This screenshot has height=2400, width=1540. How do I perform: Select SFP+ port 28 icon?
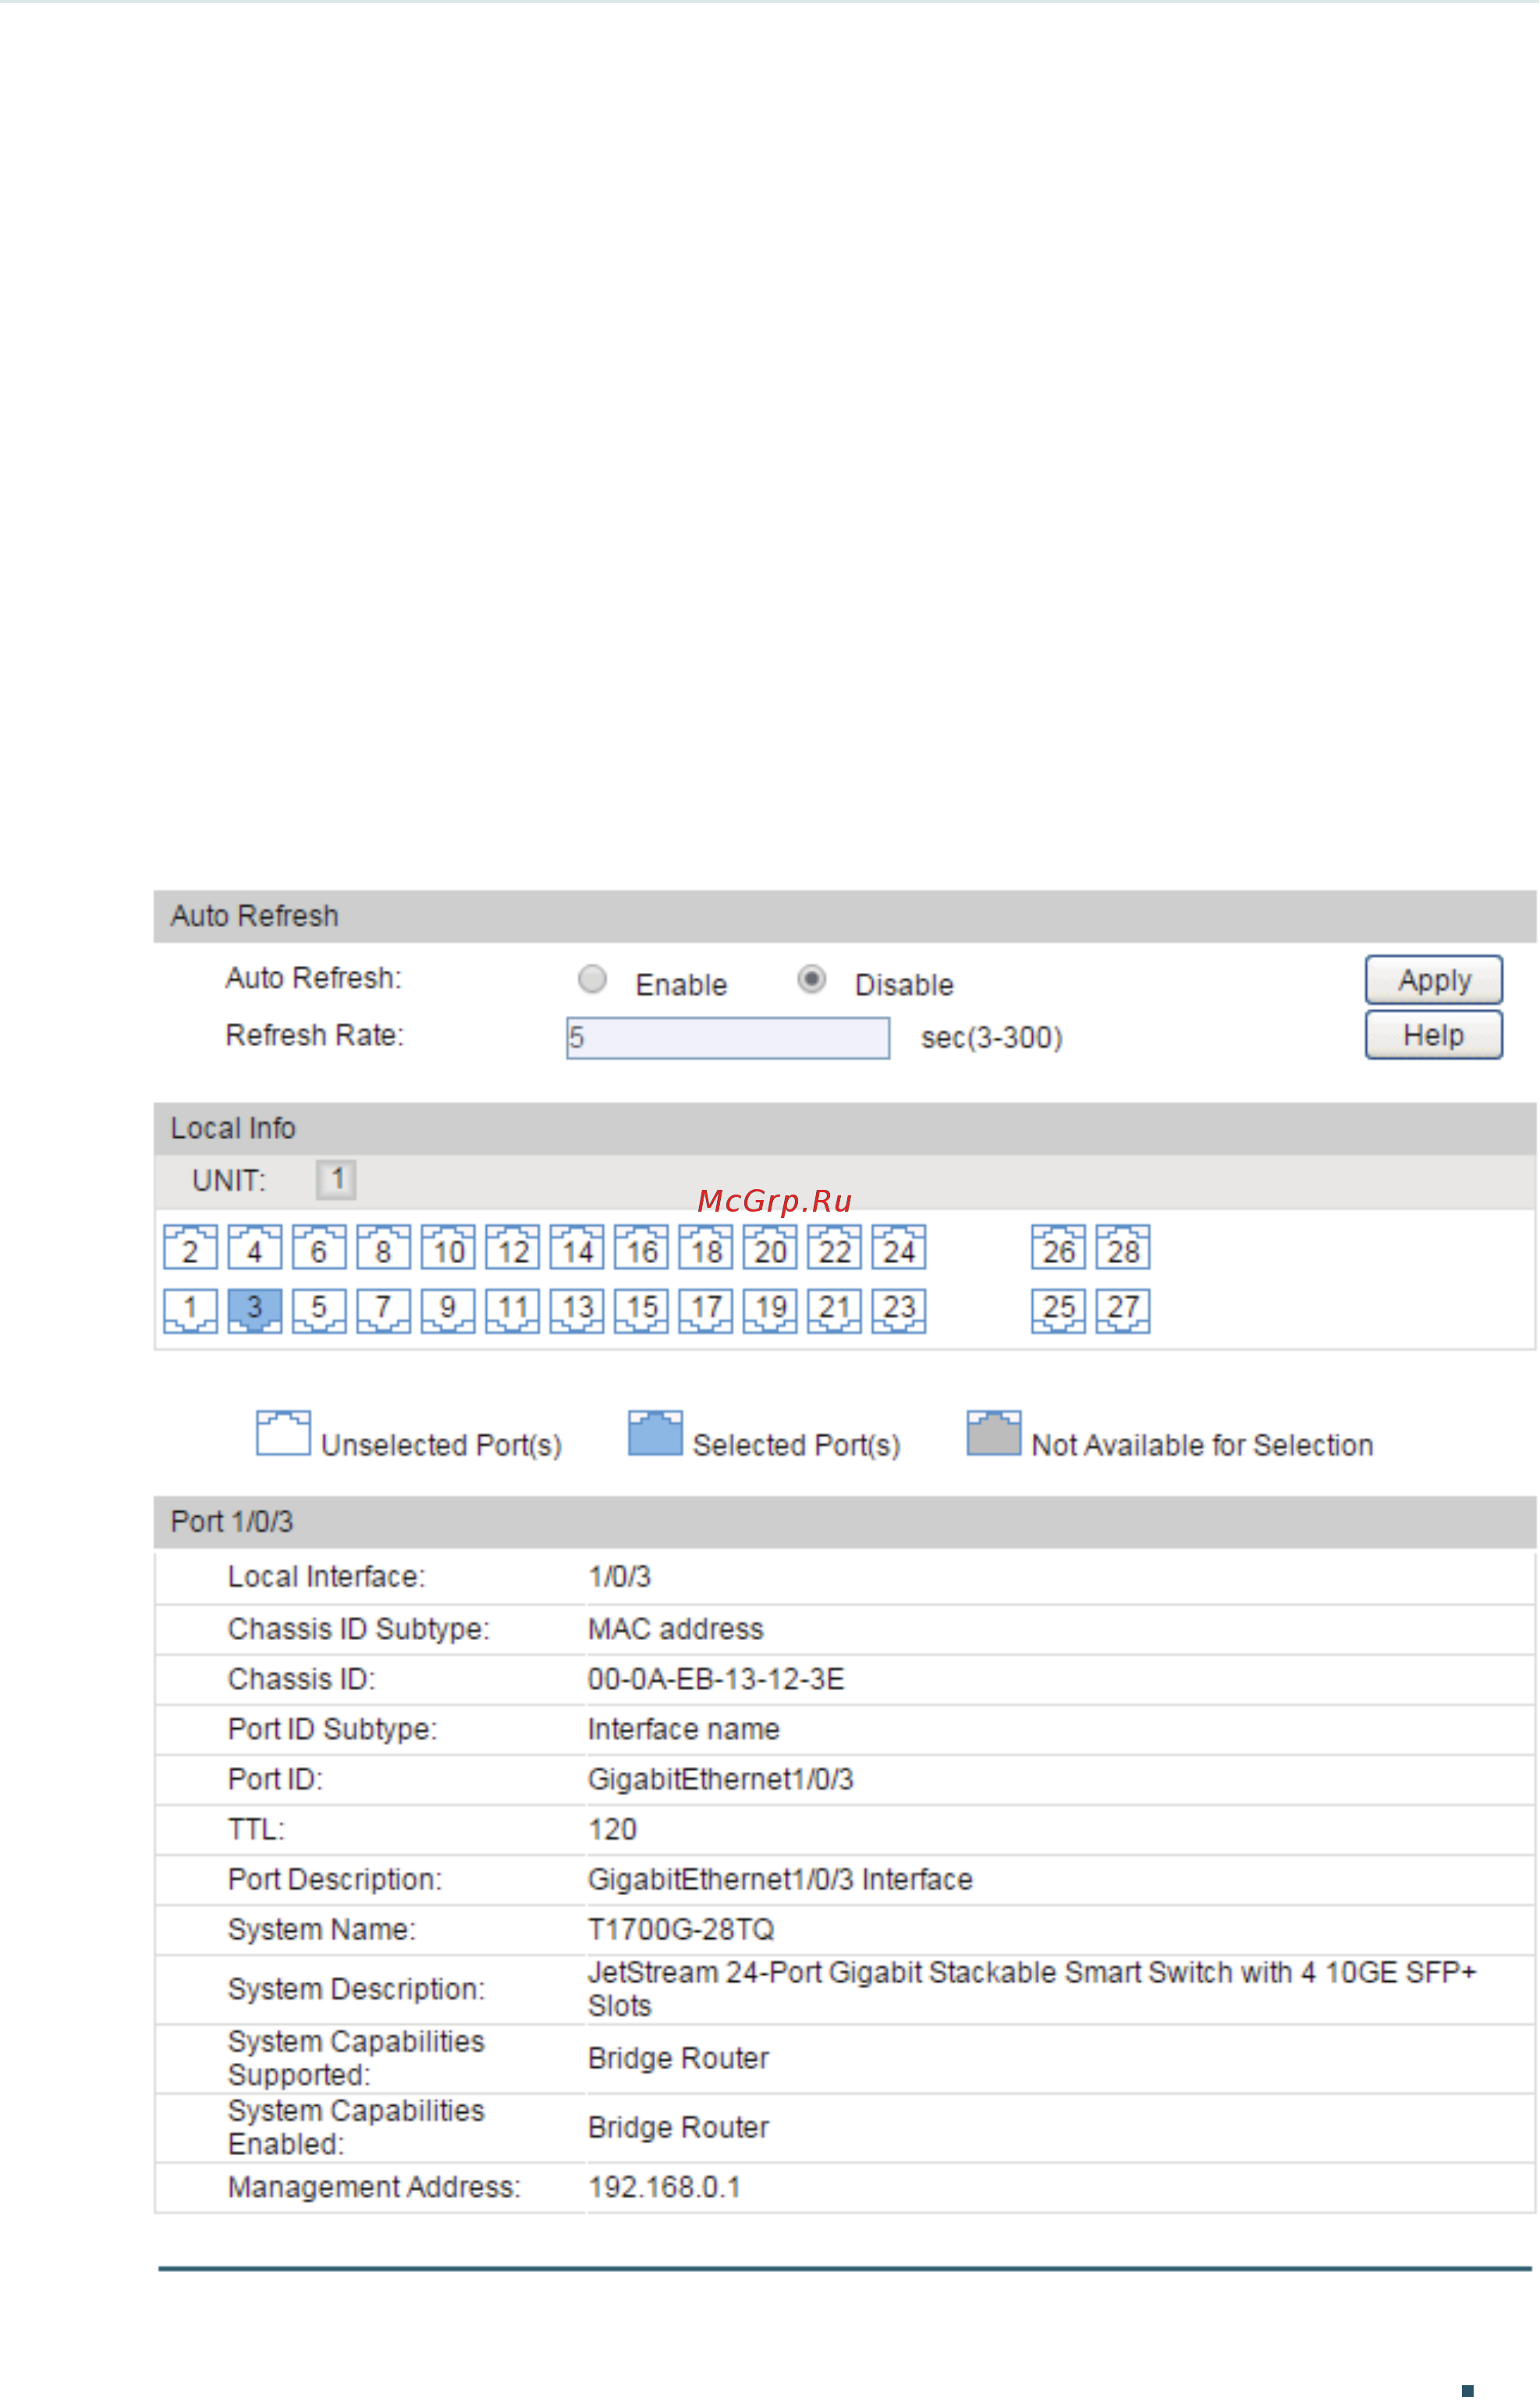[1123, 1247]
